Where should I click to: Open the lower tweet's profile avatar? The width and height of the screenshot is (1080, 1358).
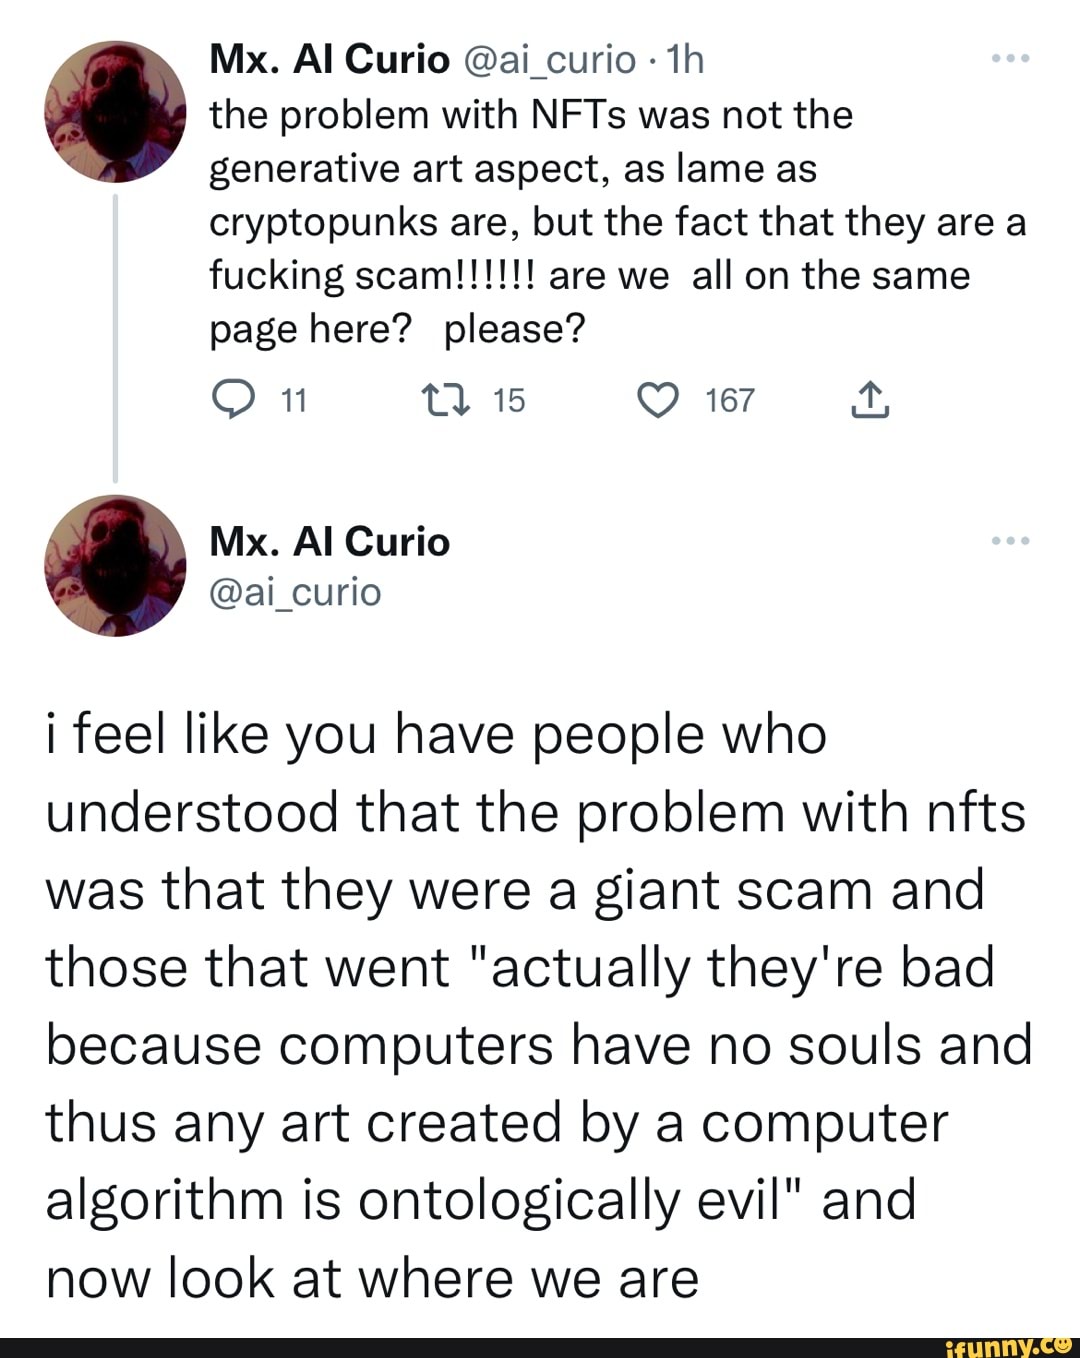116,565
